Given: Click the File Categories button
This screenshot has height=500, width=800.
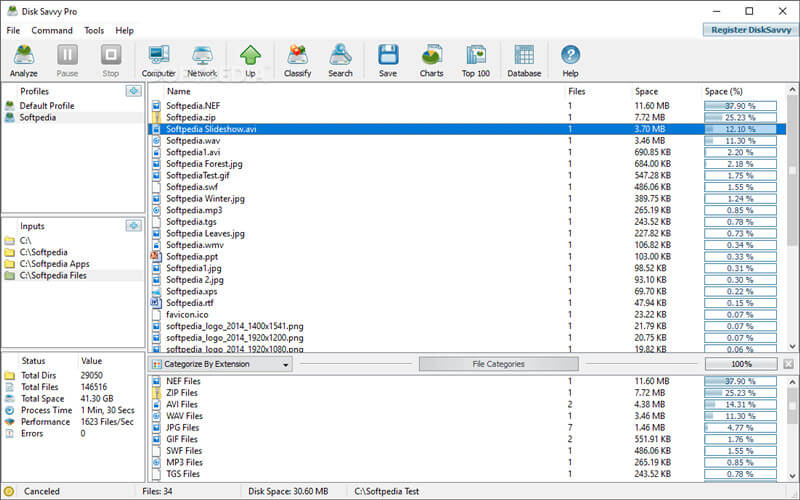Looking at the screenshot, I should (x=498, y=364).
